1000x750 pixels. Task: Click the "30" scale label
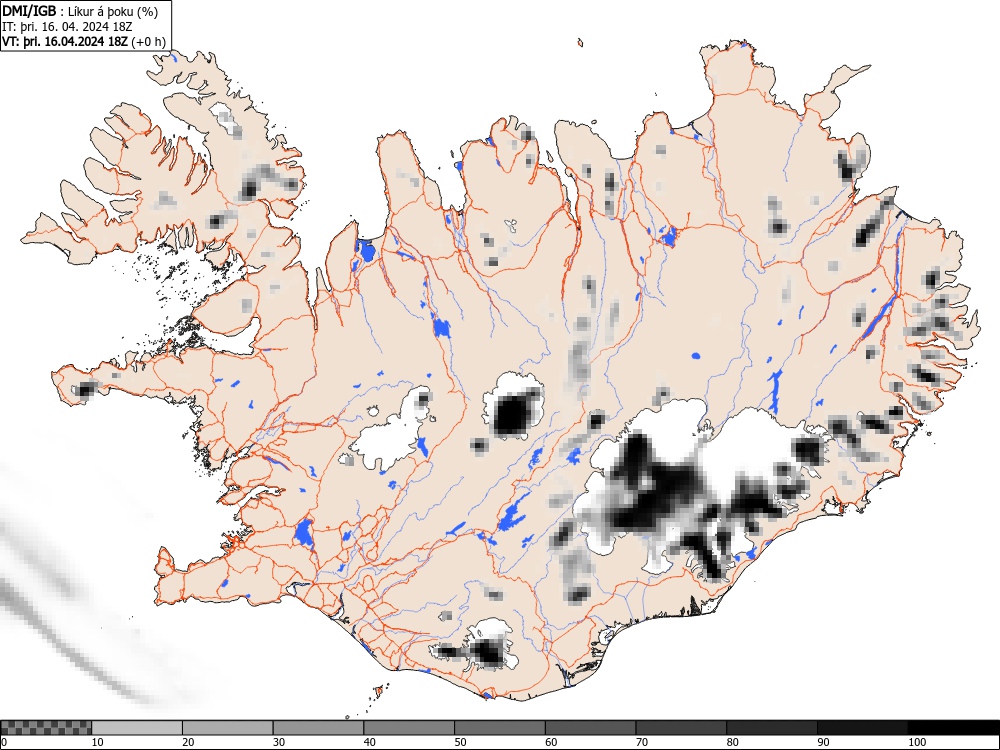(279, 742)
